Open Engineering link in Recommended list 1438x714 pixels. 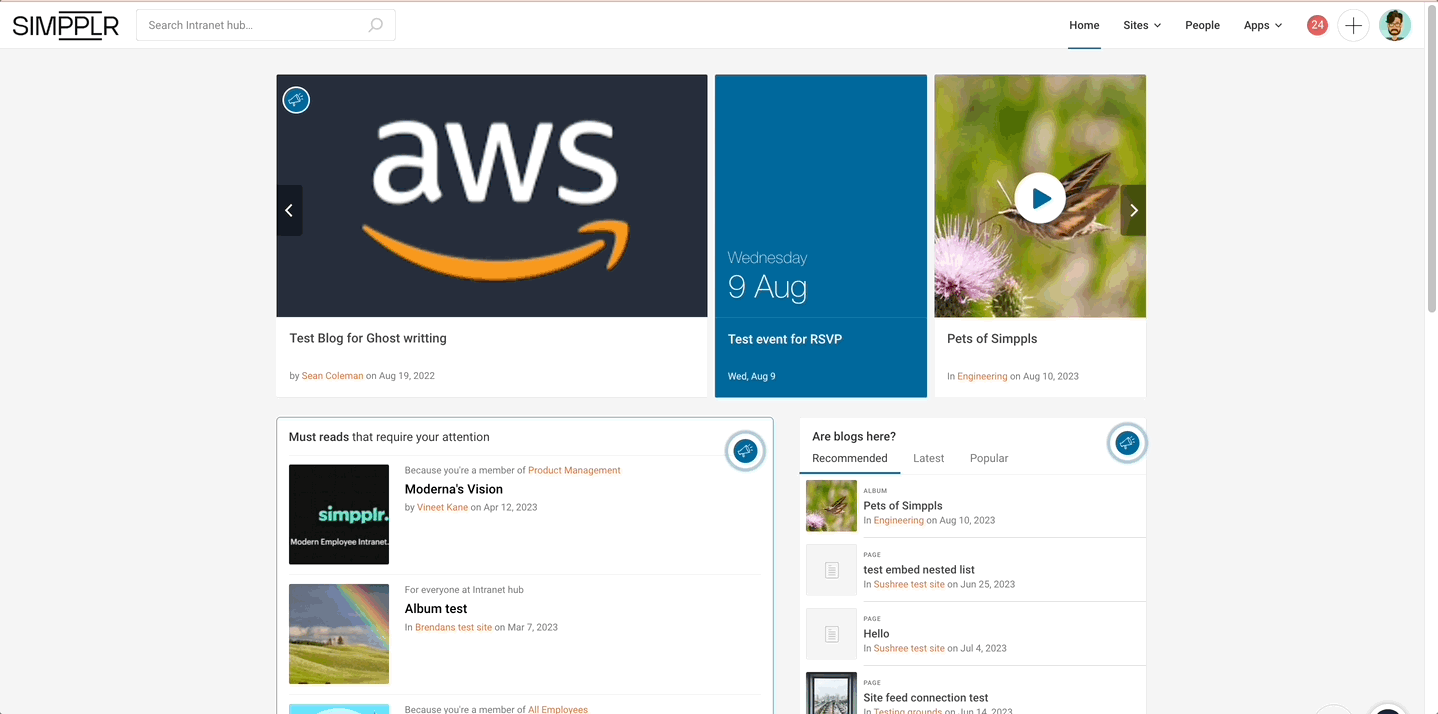[899, 520]
